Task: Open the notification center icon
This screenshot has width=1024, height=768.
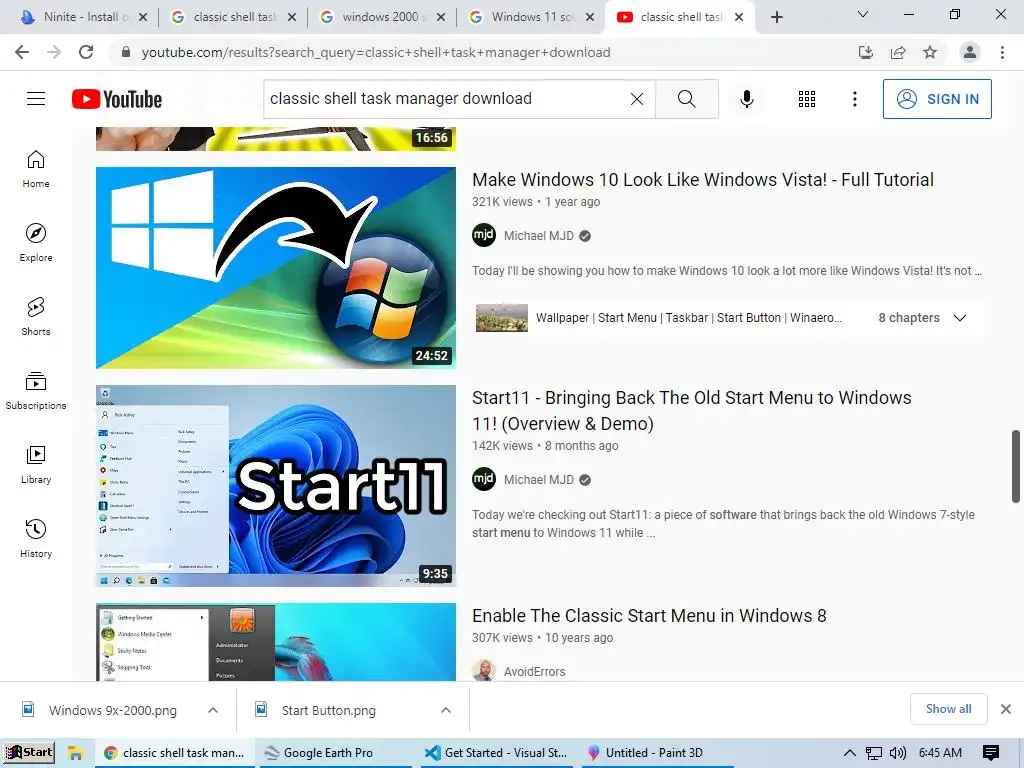Action: coord(991,753)
